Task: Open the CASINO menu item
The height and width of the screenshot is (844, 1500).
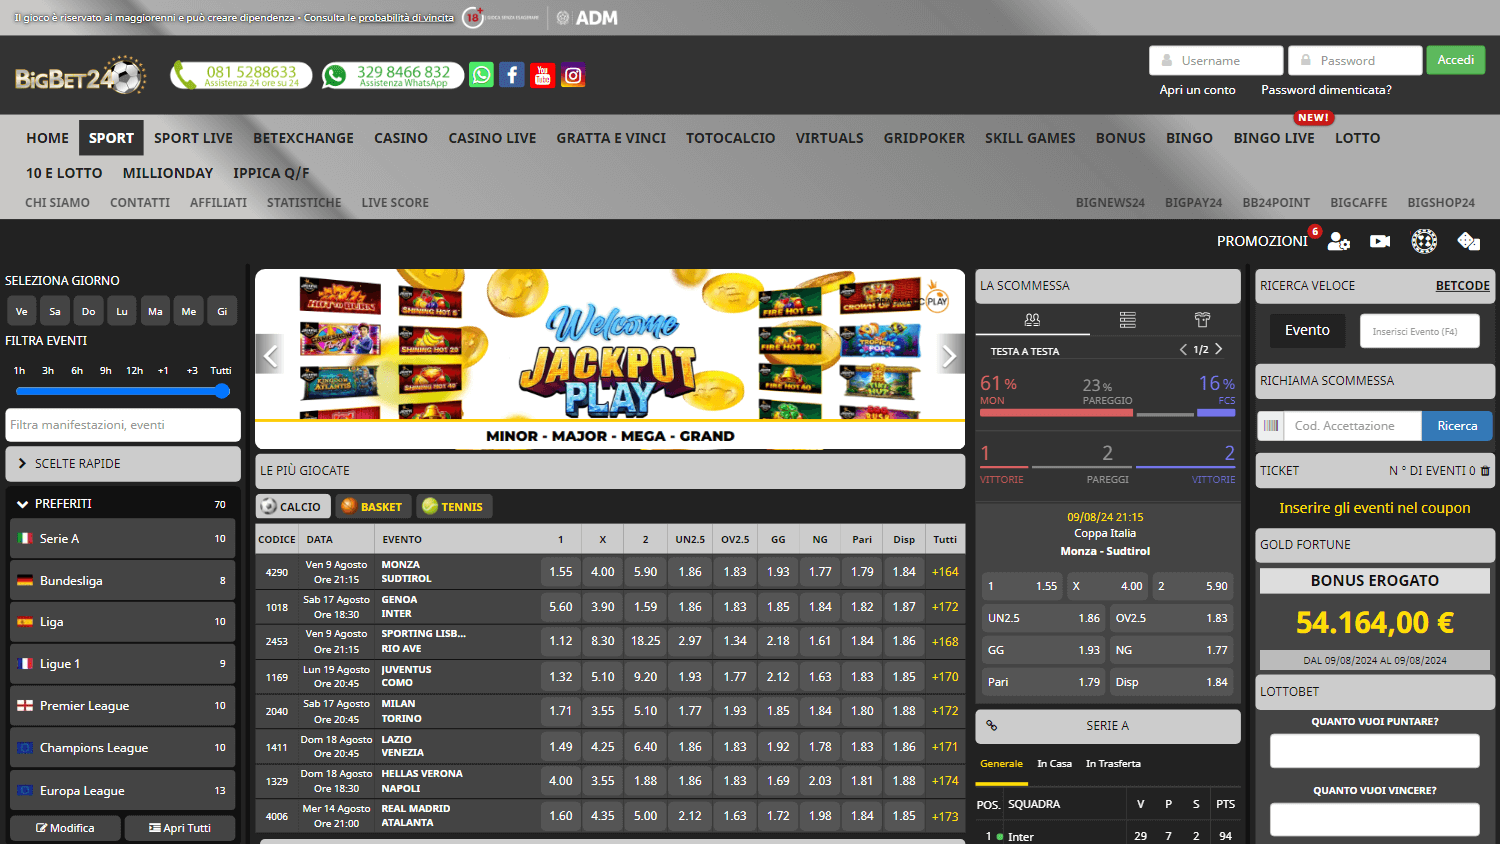Action: click(401, 138)
